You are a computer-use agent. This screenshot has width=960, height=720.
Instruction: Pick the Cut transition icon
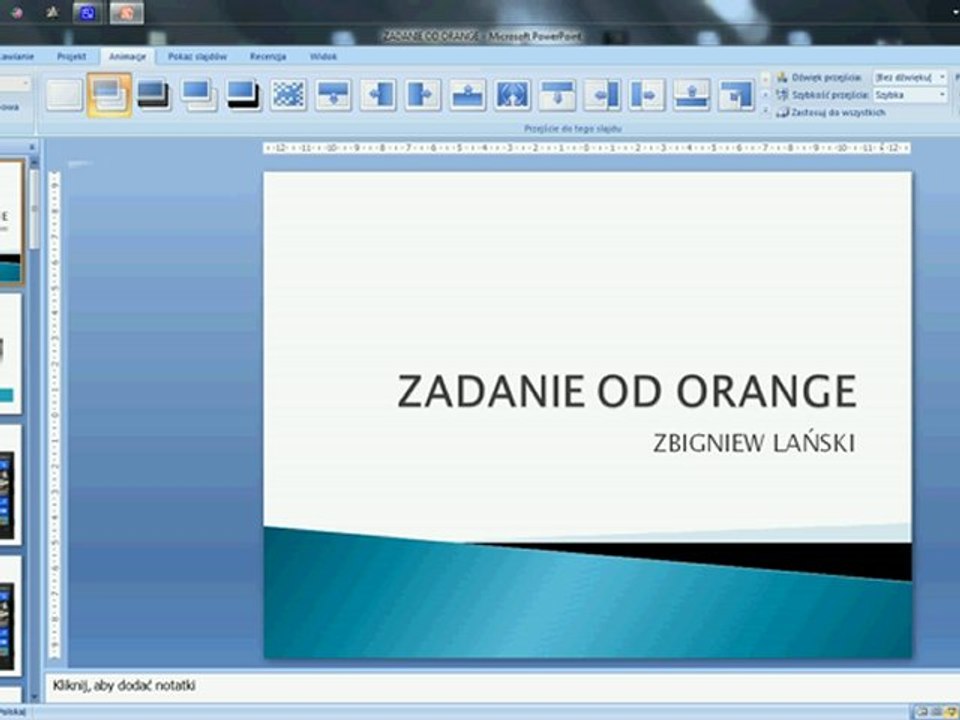tap(199, 95)
